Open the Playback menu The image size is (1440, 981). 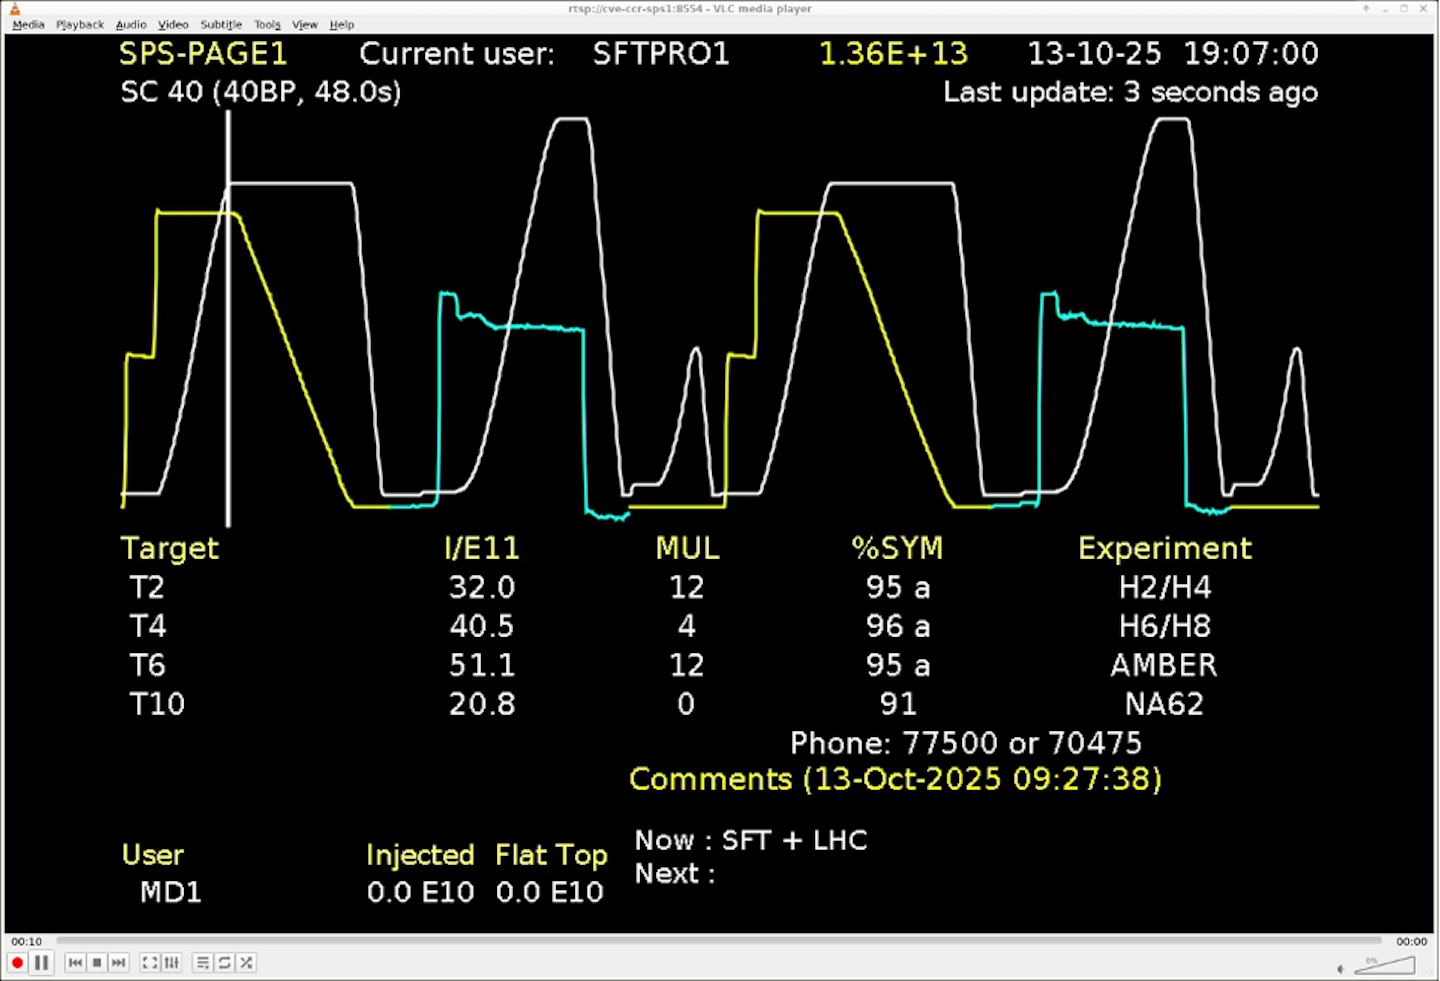click(80, 24)
